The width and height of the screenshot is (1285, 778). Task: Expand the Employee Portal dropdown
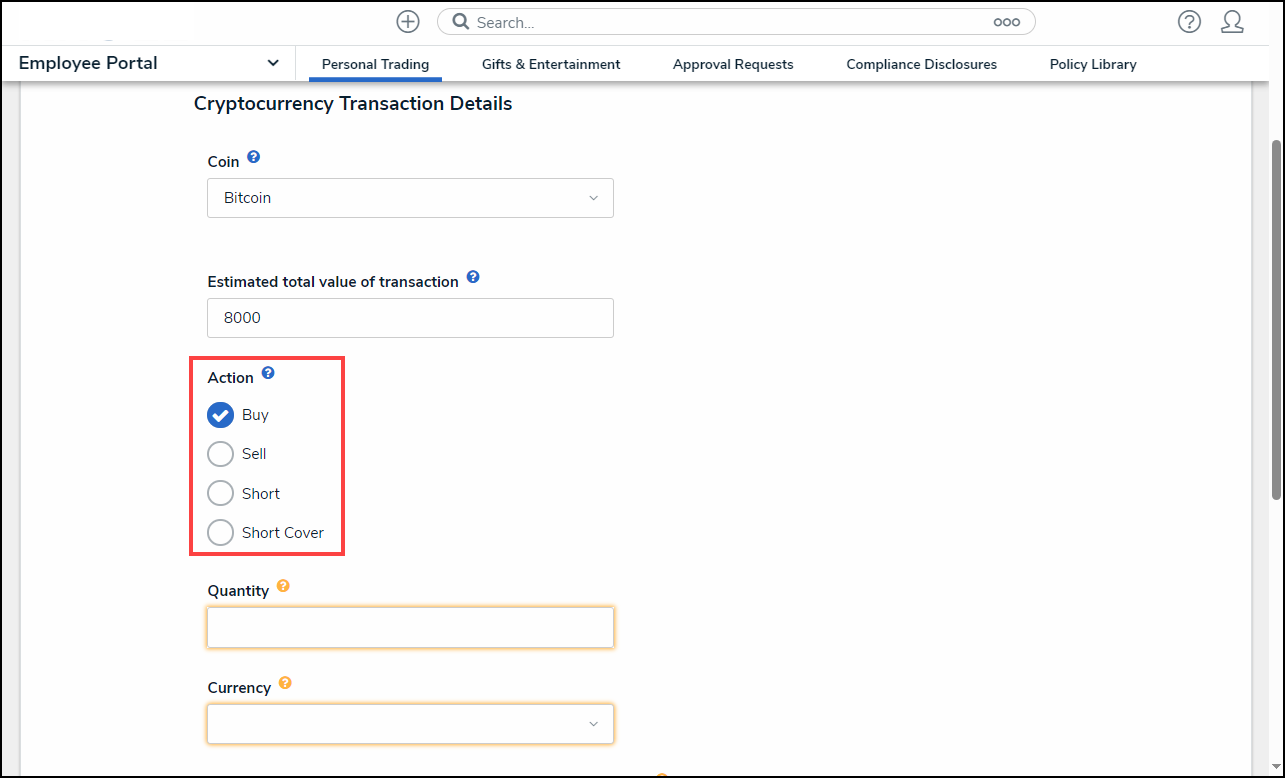[x=273, y=63]
